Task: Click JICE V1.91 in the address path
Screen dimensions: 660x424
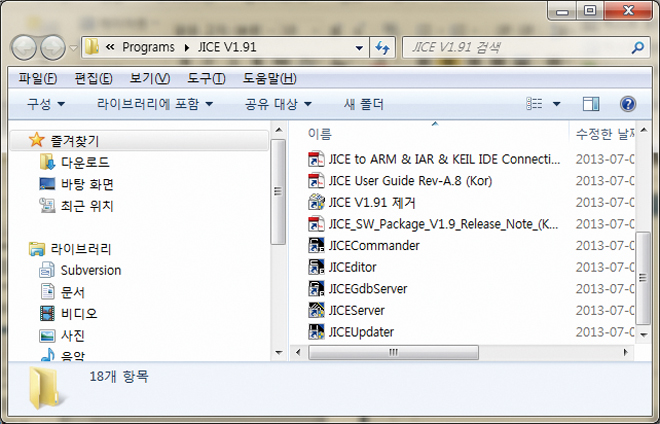Action: coord(227,47)
